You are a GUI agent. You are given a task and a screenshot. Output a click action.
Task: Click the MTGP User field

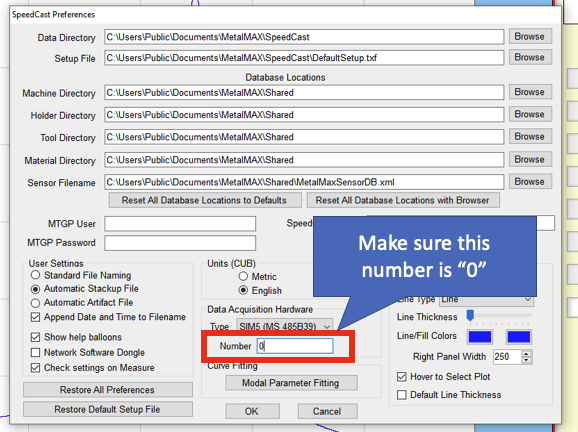tap(180, 224)
